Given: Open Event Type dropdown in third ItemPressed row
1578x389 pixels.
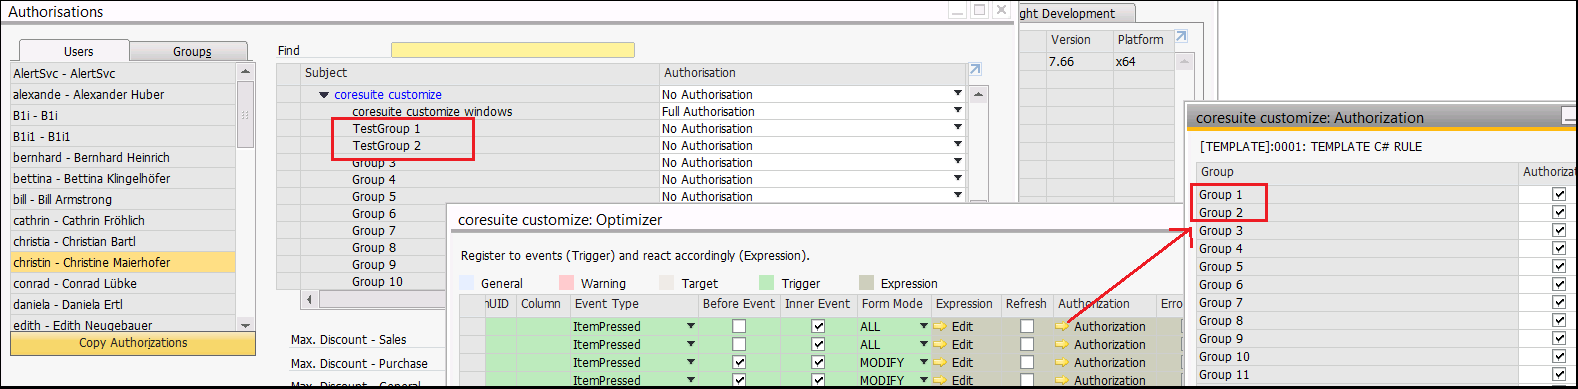Looking at the screenshot, I should [x=690, y=363].
